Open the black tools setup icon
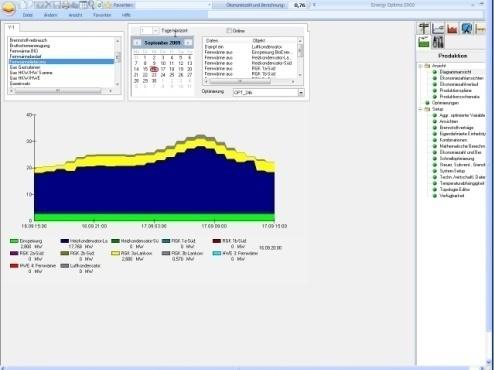Image resolution: width=494 pixels, height=370 pixels. point(438,42)
